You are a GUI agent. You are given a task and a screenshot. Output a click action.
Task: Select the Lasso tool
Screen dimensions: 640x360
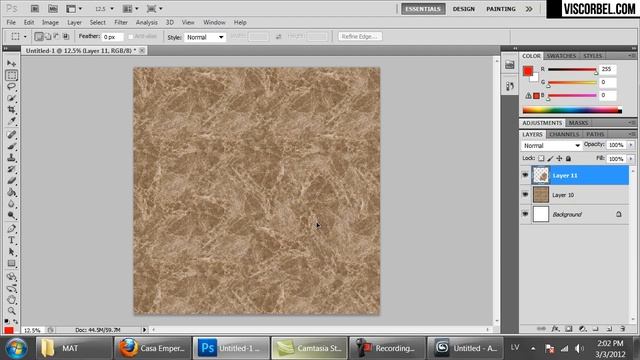point(11,87)
